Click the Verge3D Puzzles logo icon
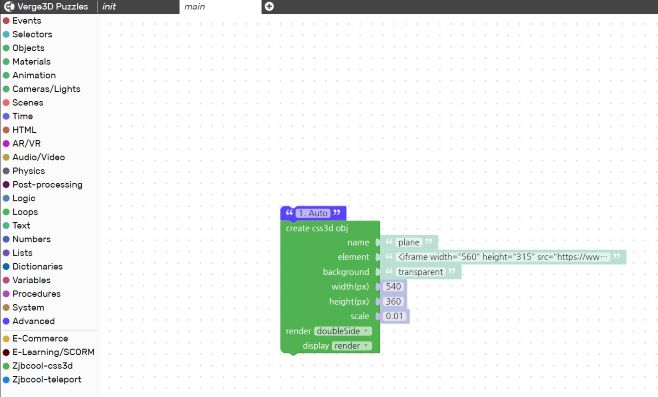Screen dimensions: 658x397 coord(9,6)
